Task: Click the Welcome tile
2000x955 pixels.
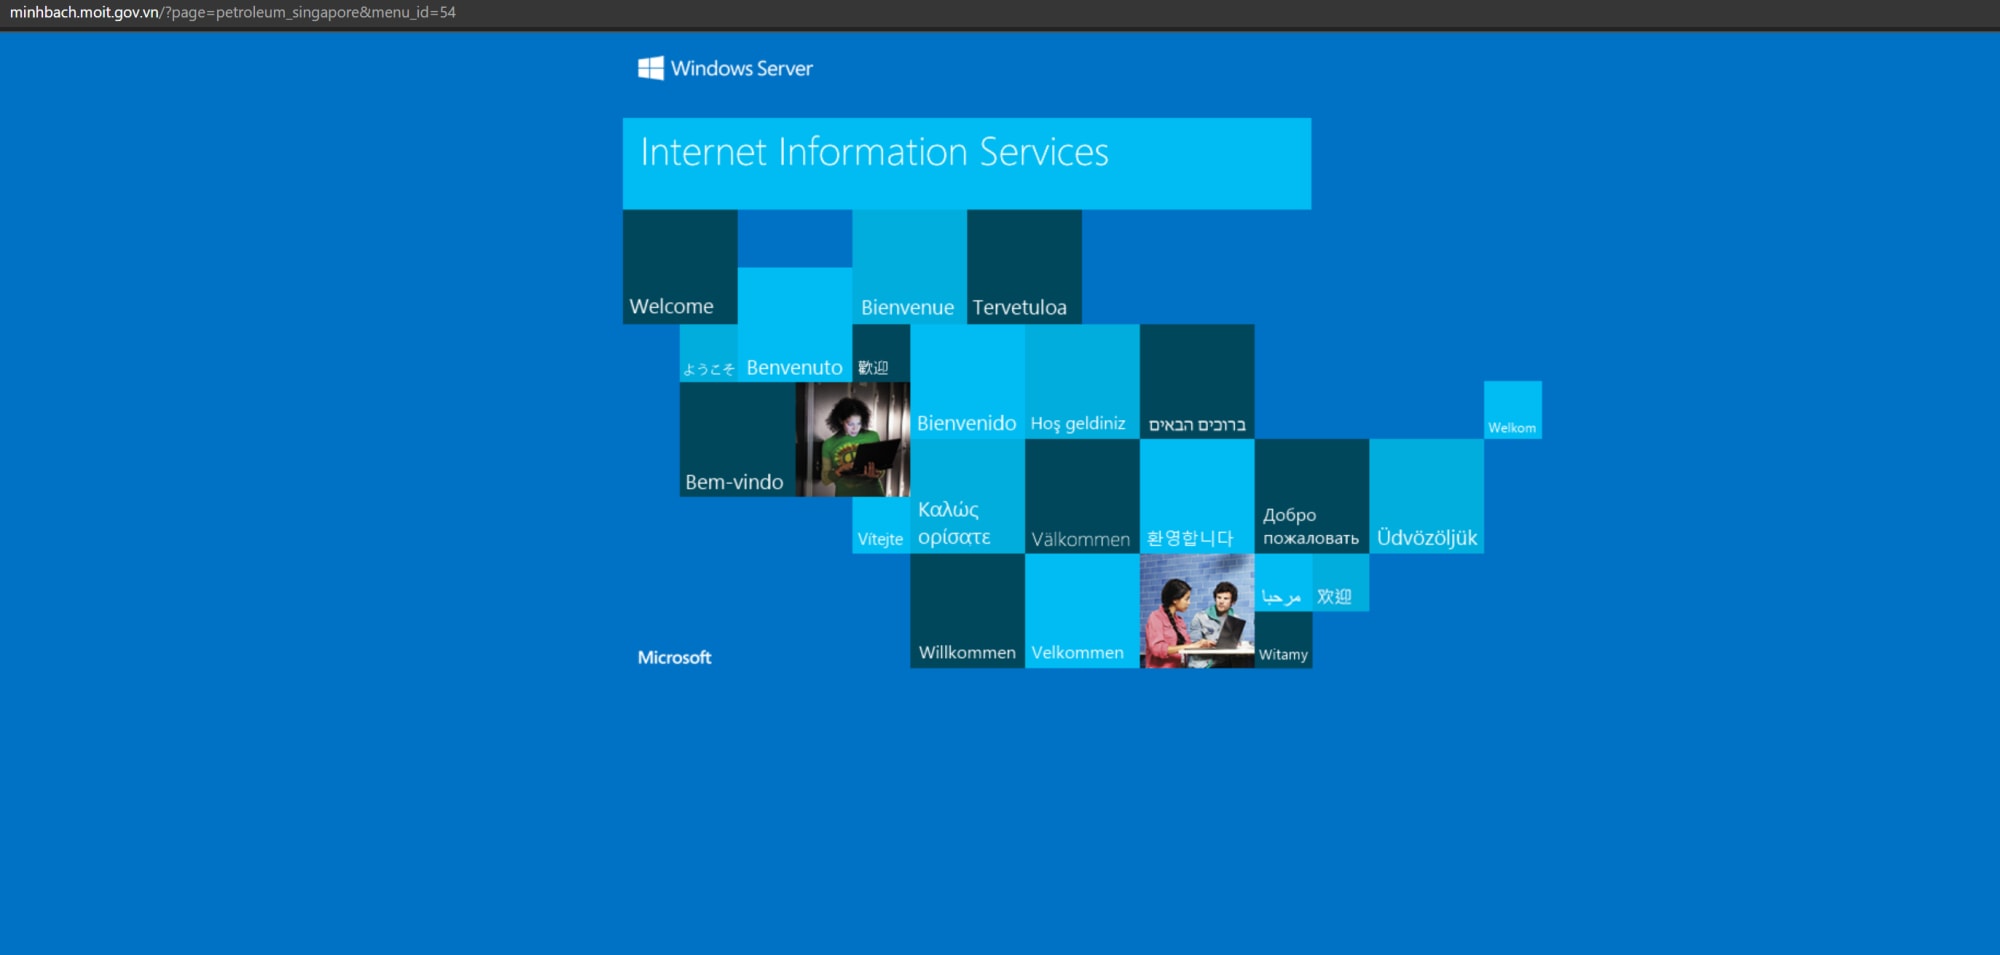Action: (x=680, y=267)
